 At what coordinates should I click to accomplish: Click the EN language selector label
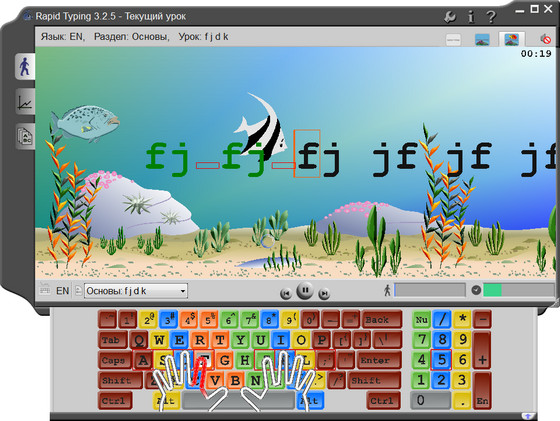(62, 291)
